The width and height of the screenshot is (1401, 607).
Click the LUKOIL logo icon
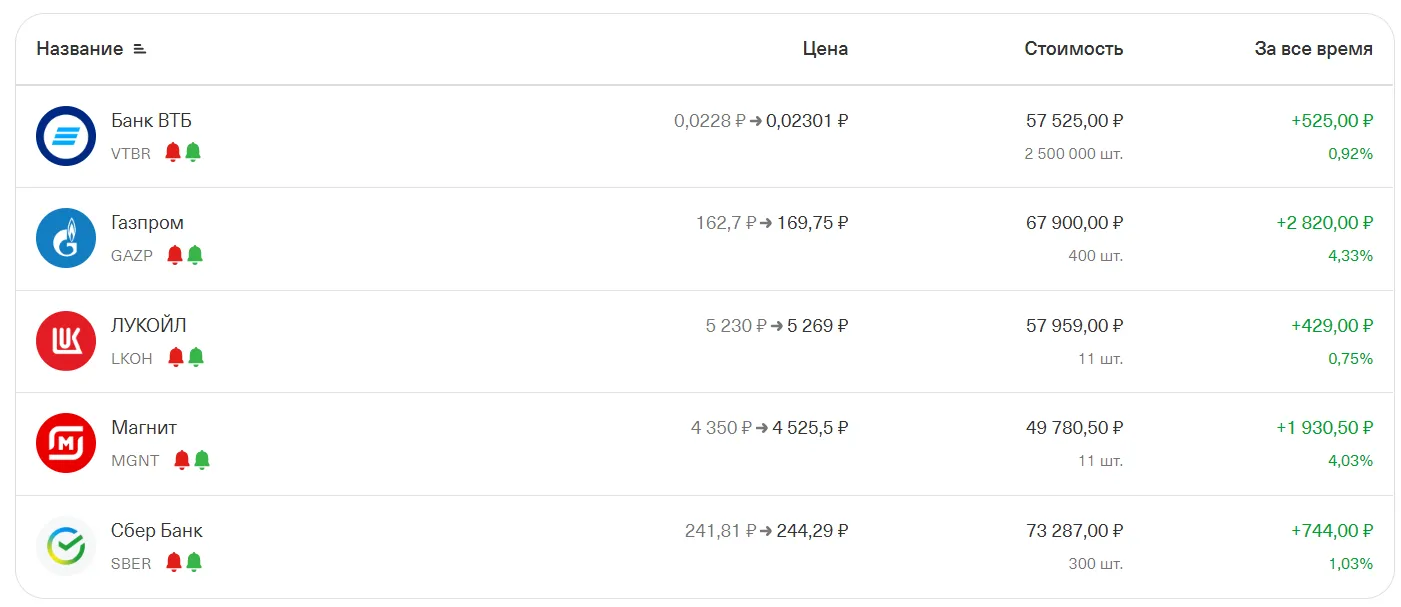66,341
